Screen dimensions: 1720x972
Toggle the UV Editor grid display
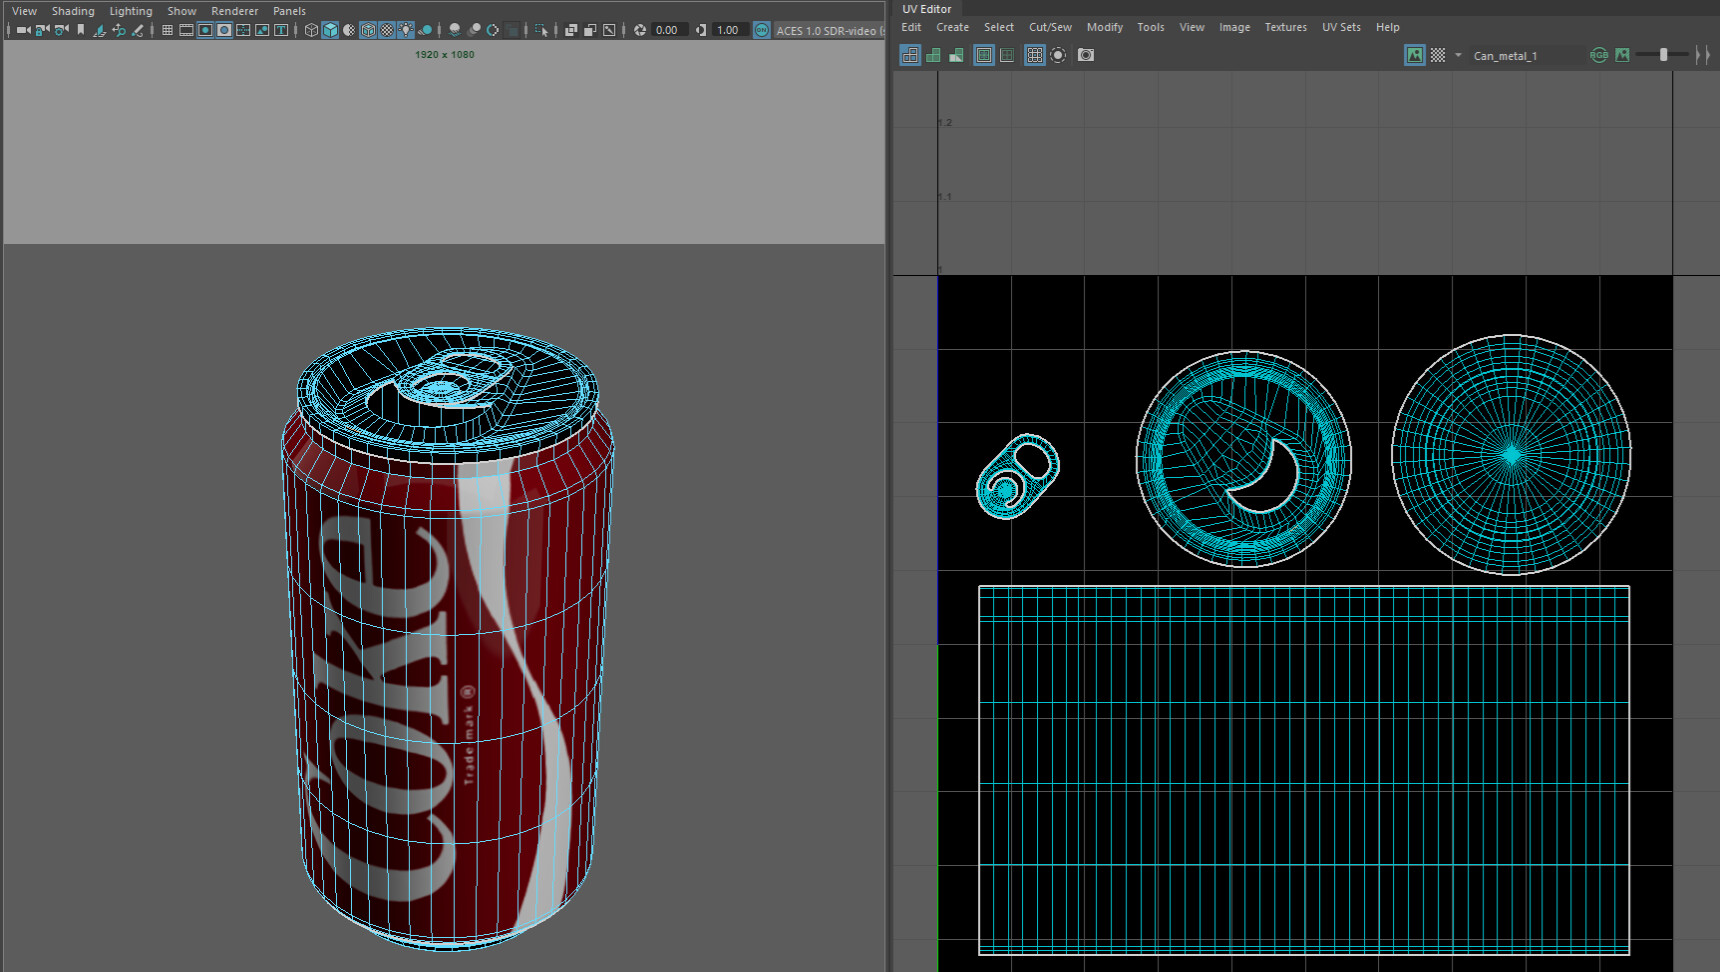[1035, 55]
